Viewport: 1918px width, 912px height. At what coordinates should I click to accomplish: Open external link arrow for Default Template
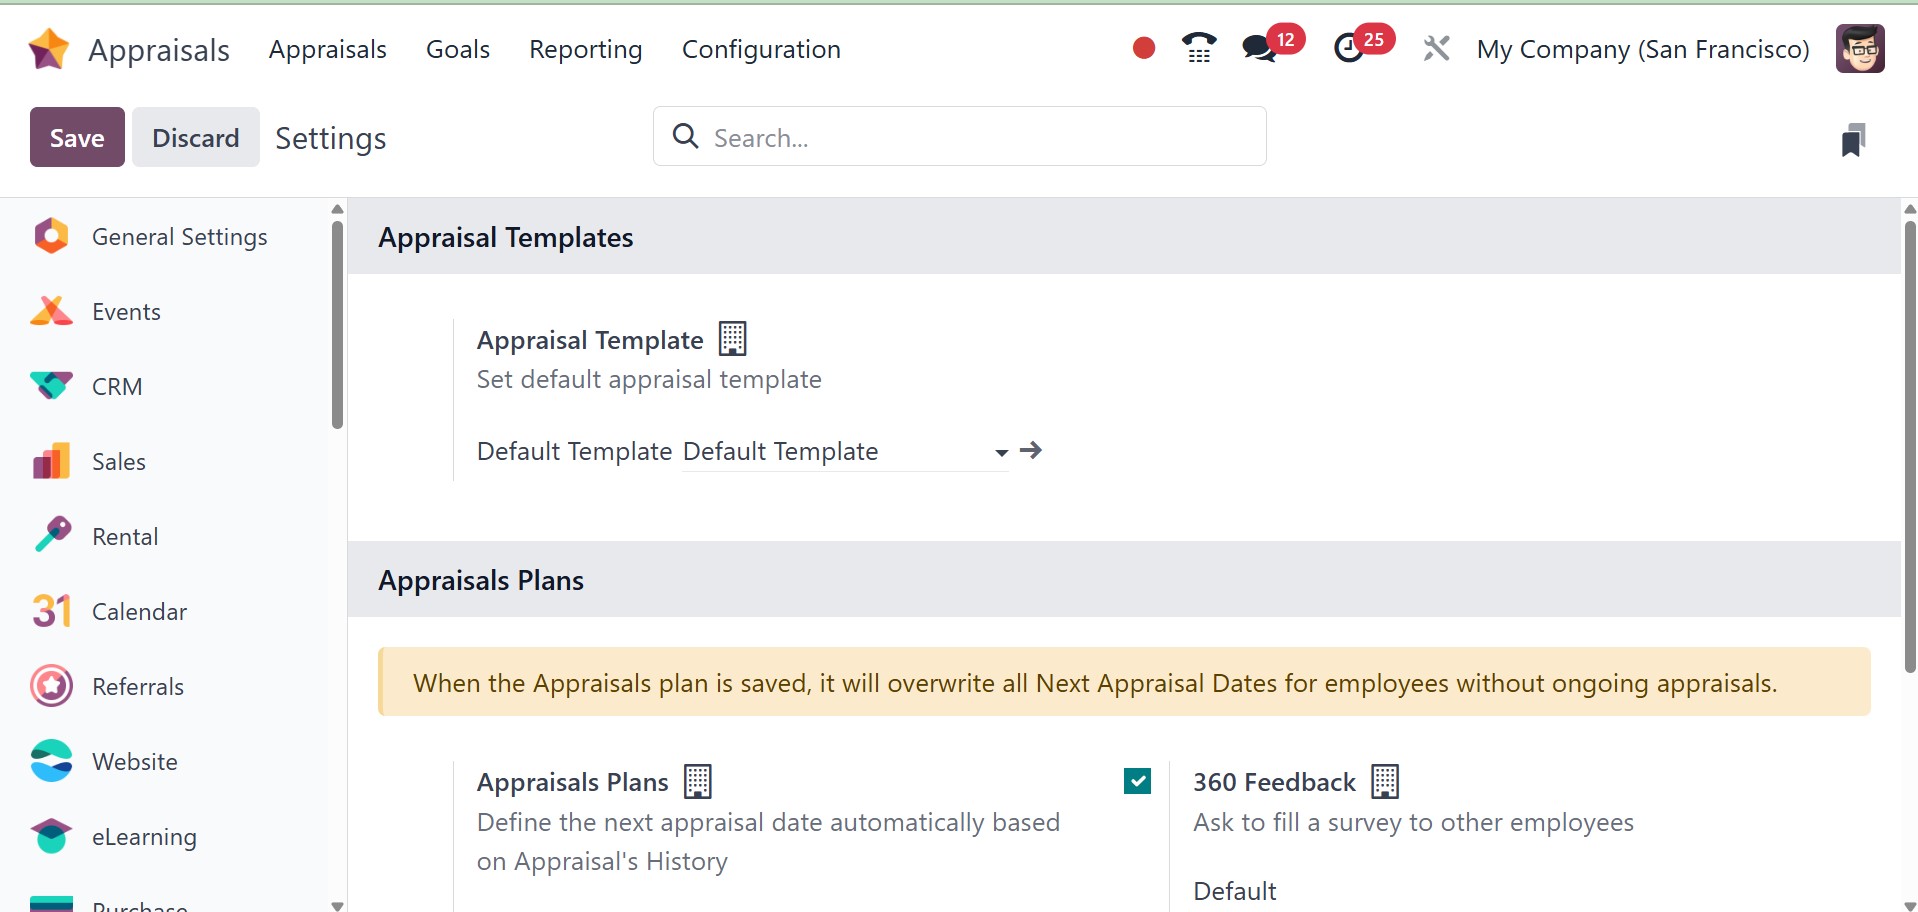(1031, 451)
